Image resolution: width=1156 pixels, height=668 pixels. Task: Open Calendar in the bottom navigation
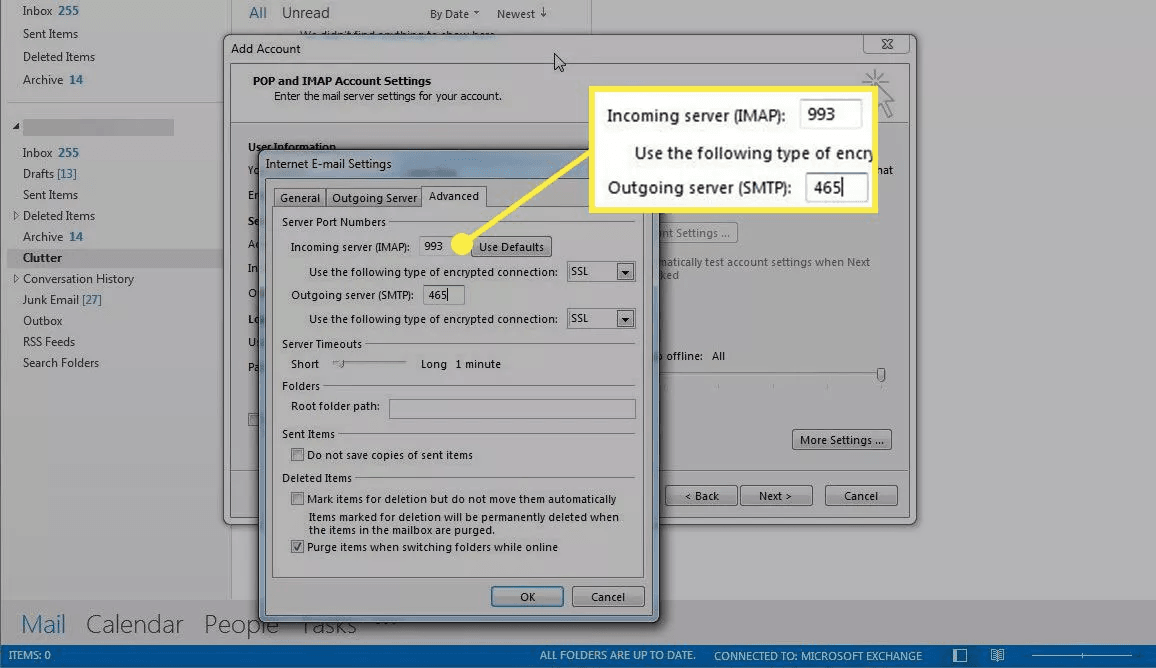click(135, 625)
